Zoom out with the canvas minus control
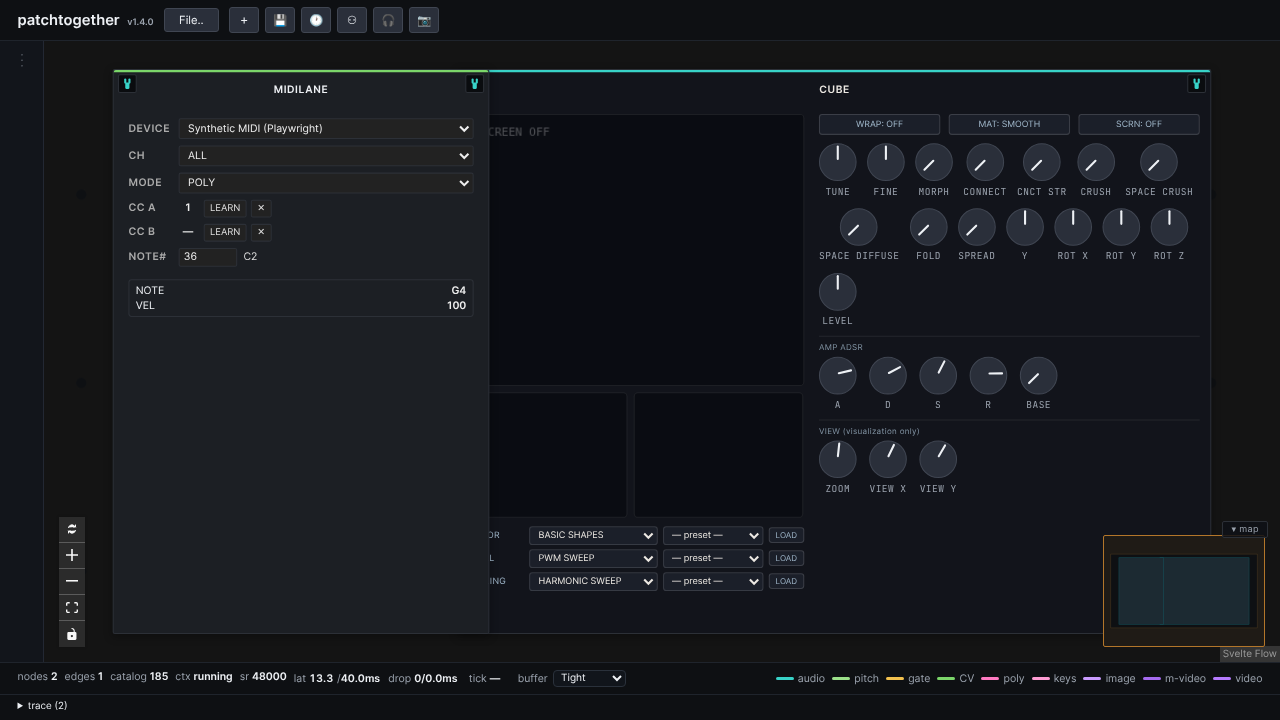 72,581
